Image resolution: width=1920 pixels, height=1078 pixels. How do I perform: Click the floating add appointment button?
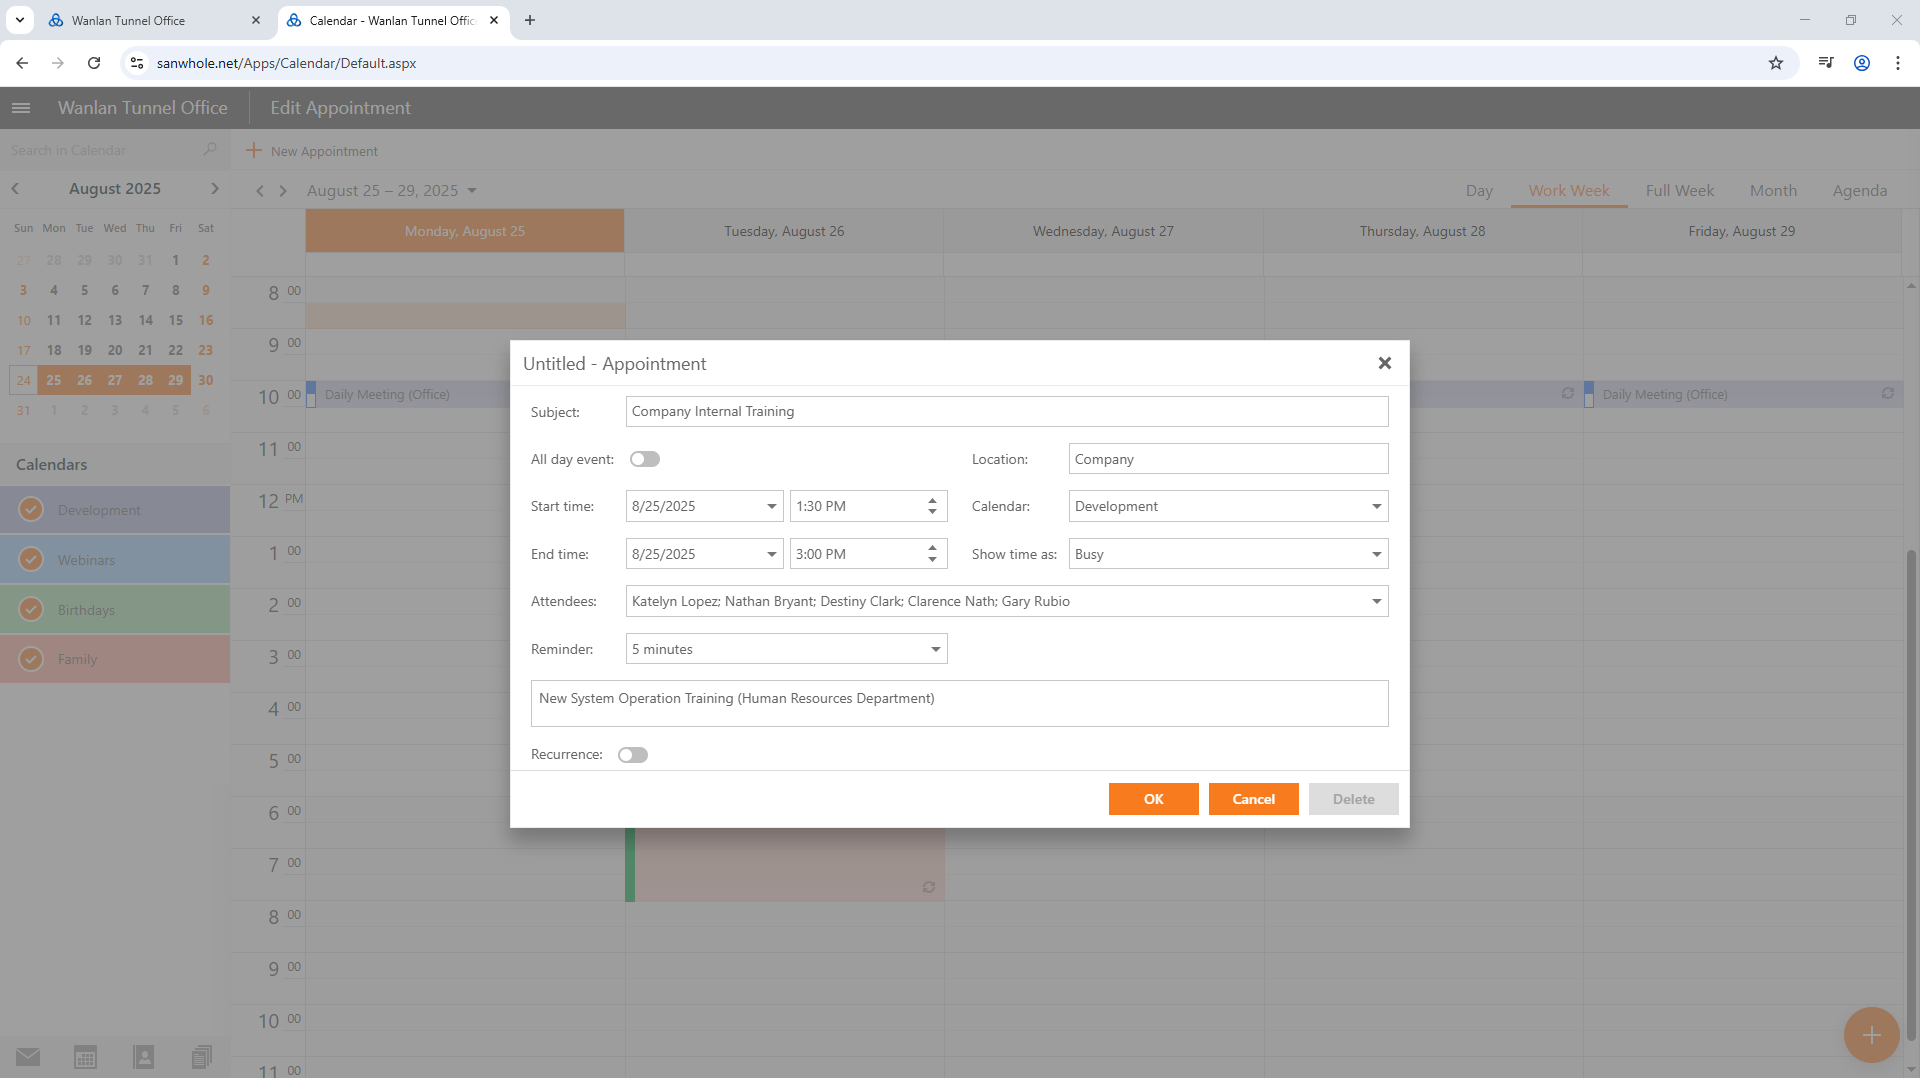pyautogui.click(x=1871, y=1035)
